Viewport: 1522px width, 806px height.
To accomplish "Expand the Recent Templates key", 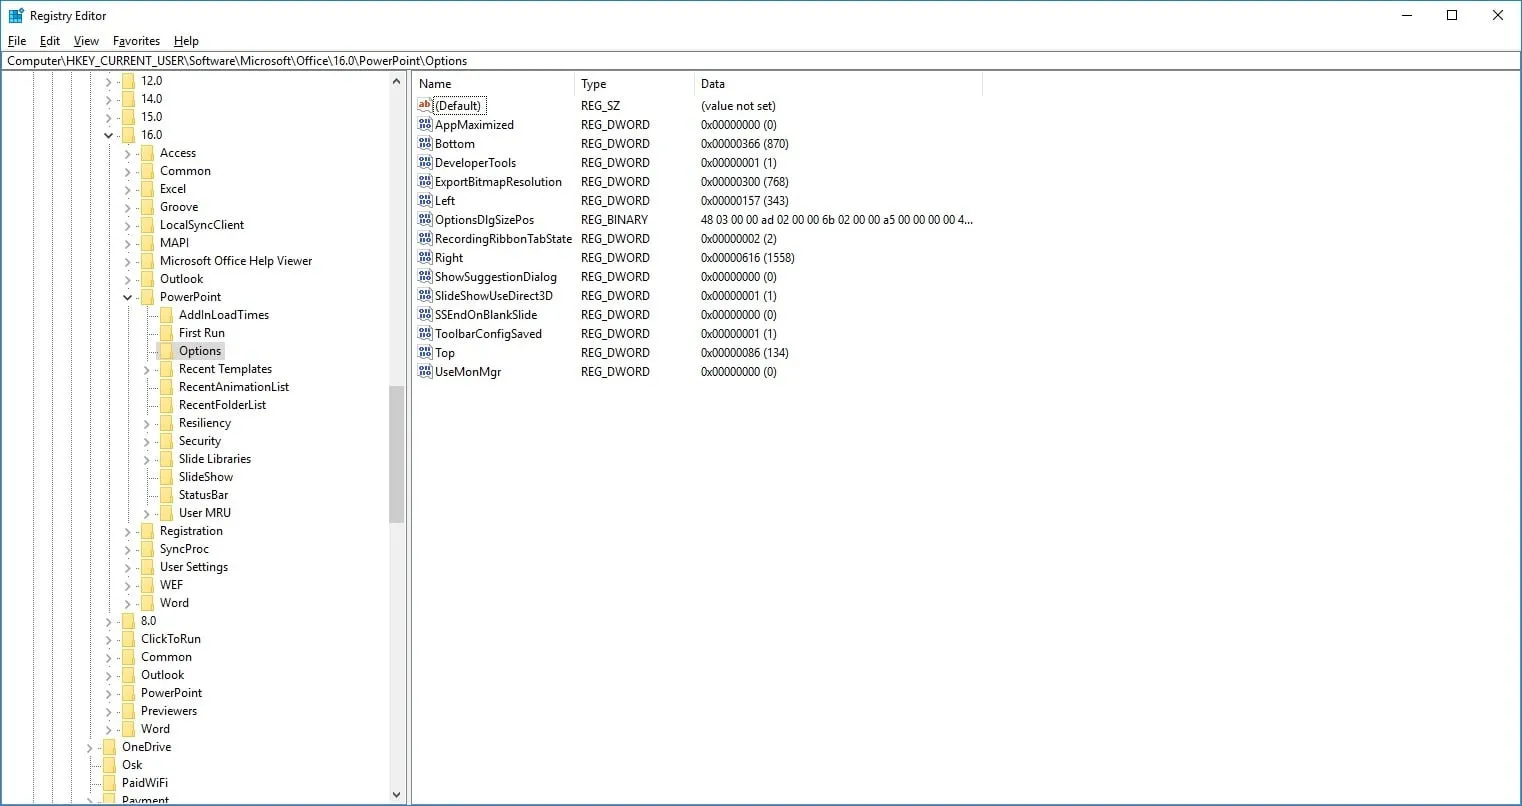I will [x=147, y=370].
